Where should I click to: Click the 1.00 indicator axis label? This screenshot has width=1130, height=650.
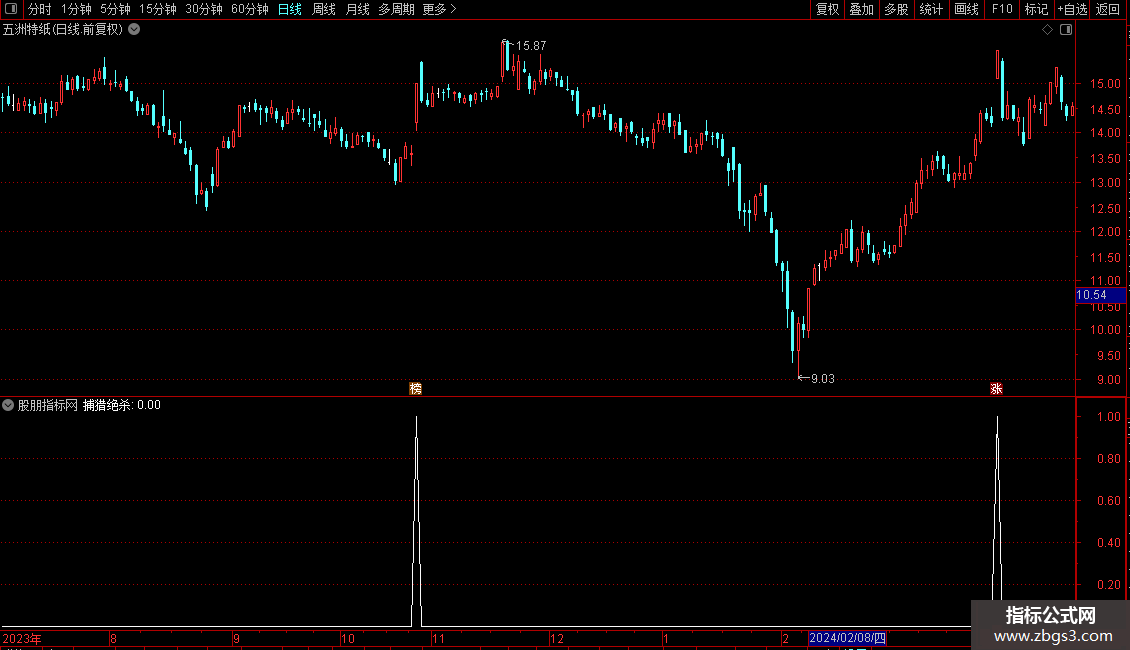[x=1108, y=417]
